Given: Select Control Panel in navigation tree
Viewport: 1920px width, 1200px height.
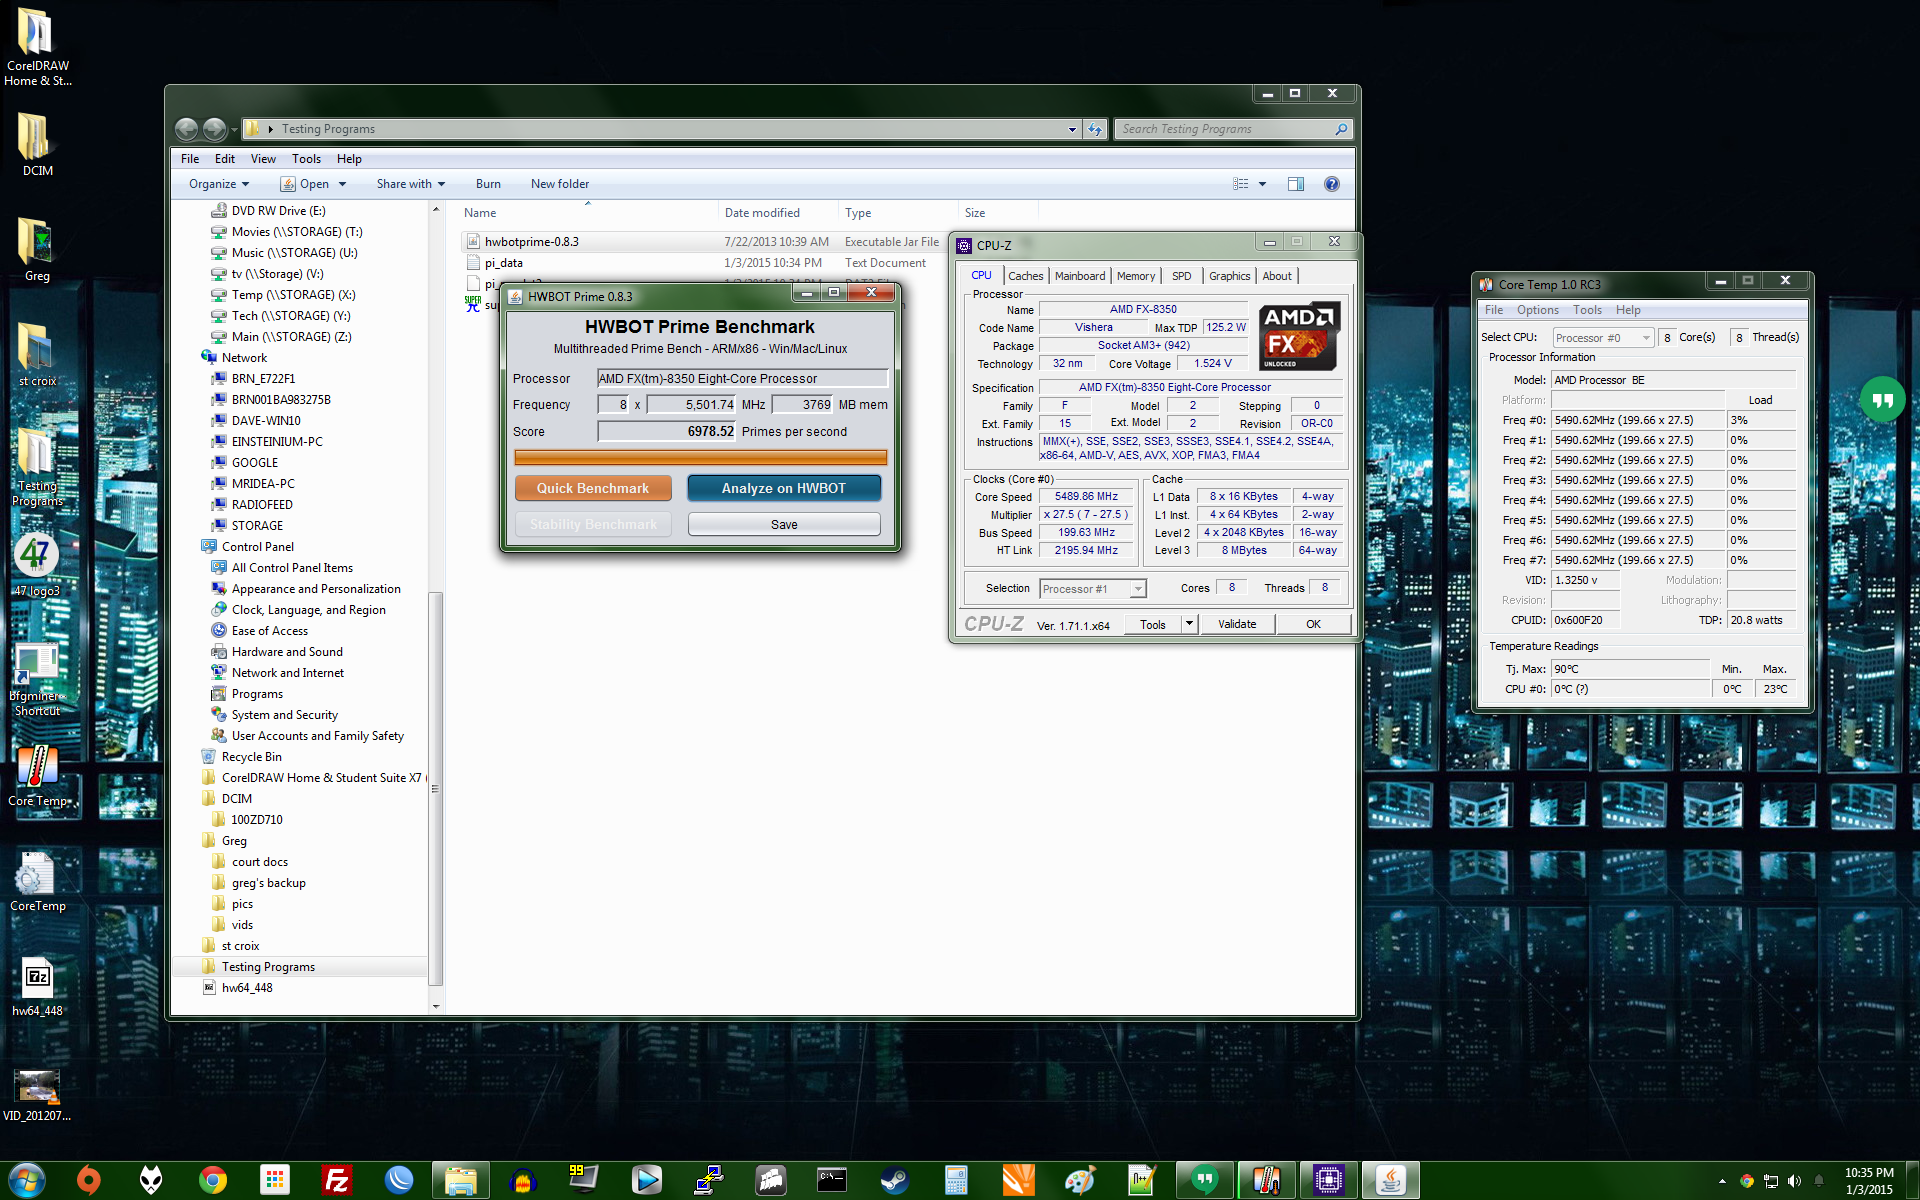Looking at the screenshot, I should 257,547.
